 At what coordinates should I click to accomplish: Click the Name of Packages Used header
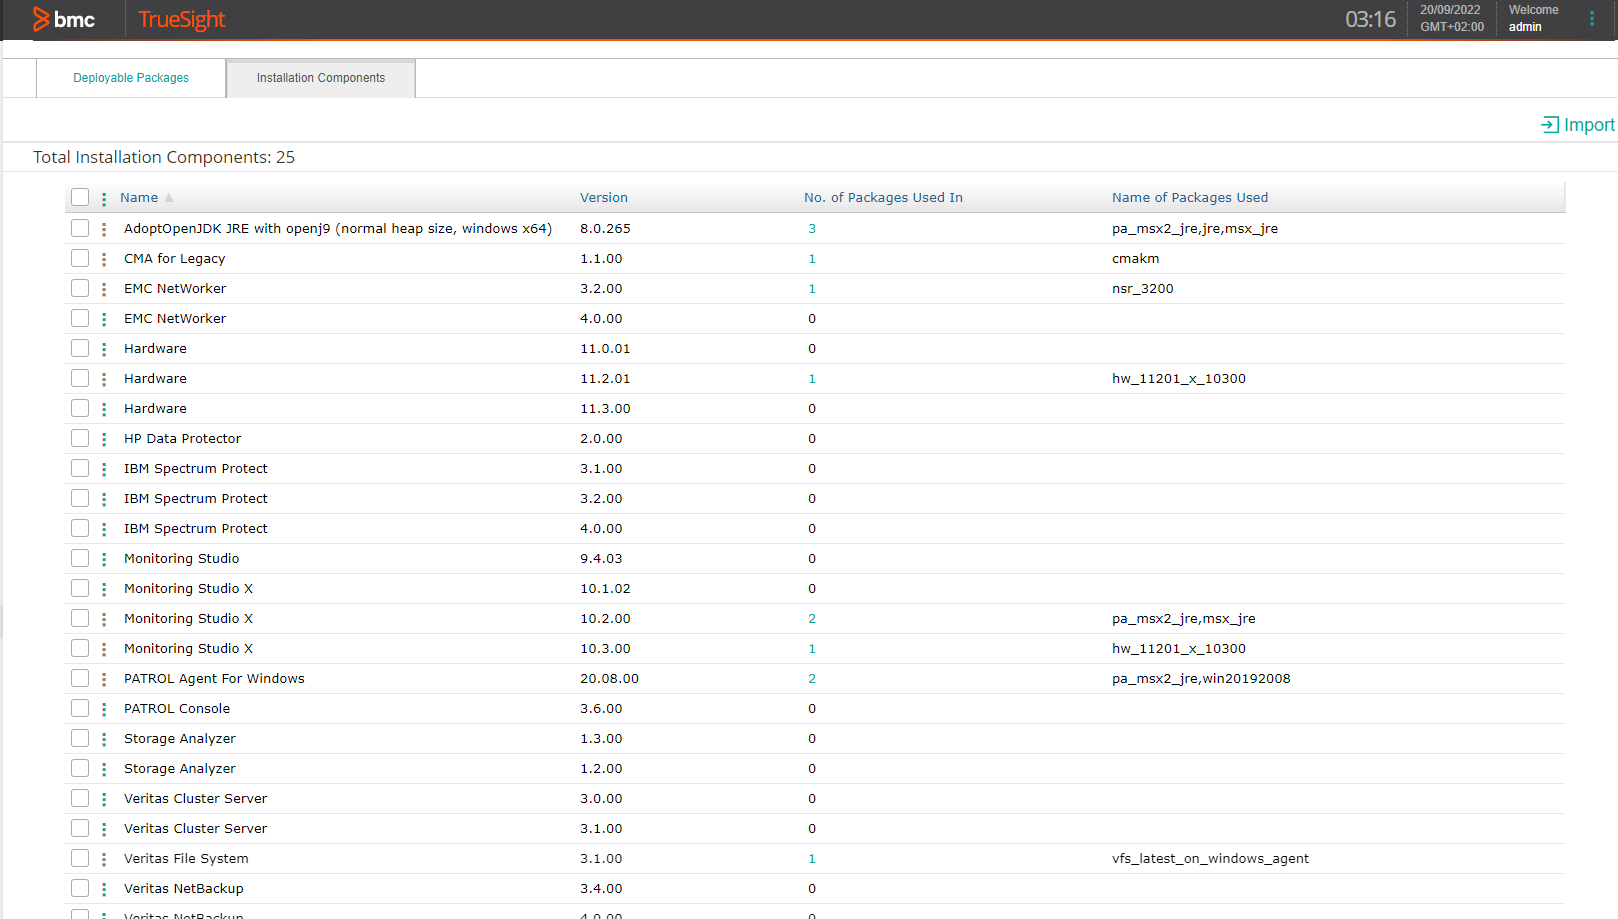[1190, 198]
